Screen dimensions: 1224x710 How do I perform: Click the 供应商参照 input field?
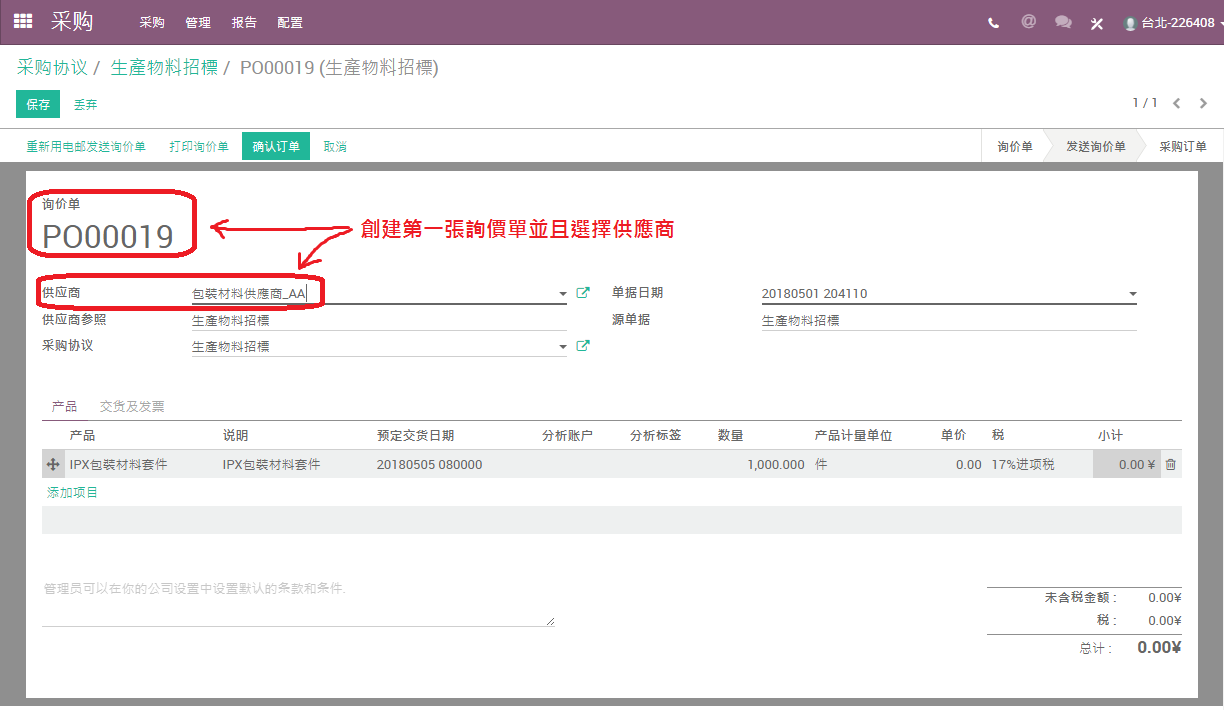(379, 320)
